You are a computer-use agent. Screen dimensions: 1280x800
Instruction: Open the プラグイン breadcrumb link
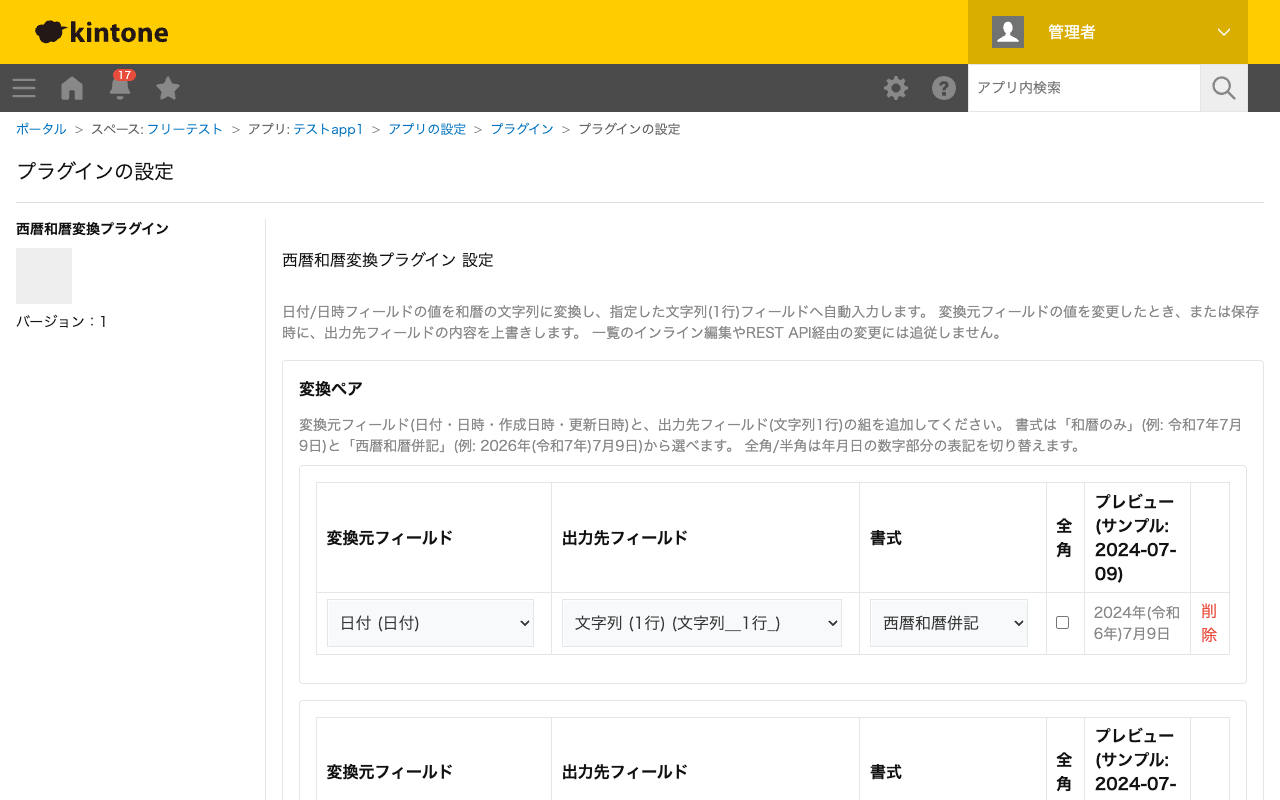pos(522,129)
